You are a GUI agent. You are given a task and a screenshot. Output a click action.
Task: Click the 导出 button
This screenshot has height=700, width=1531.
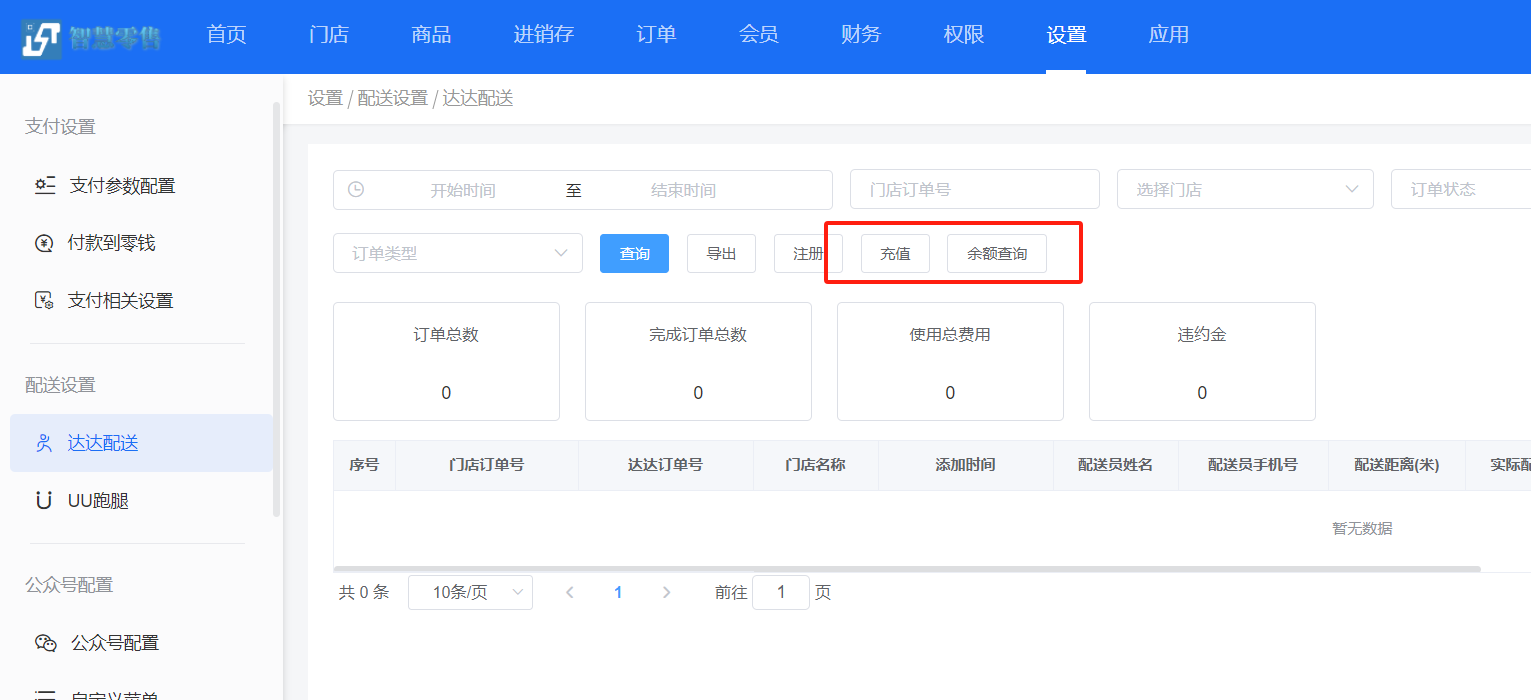click(x=721, y=253)
